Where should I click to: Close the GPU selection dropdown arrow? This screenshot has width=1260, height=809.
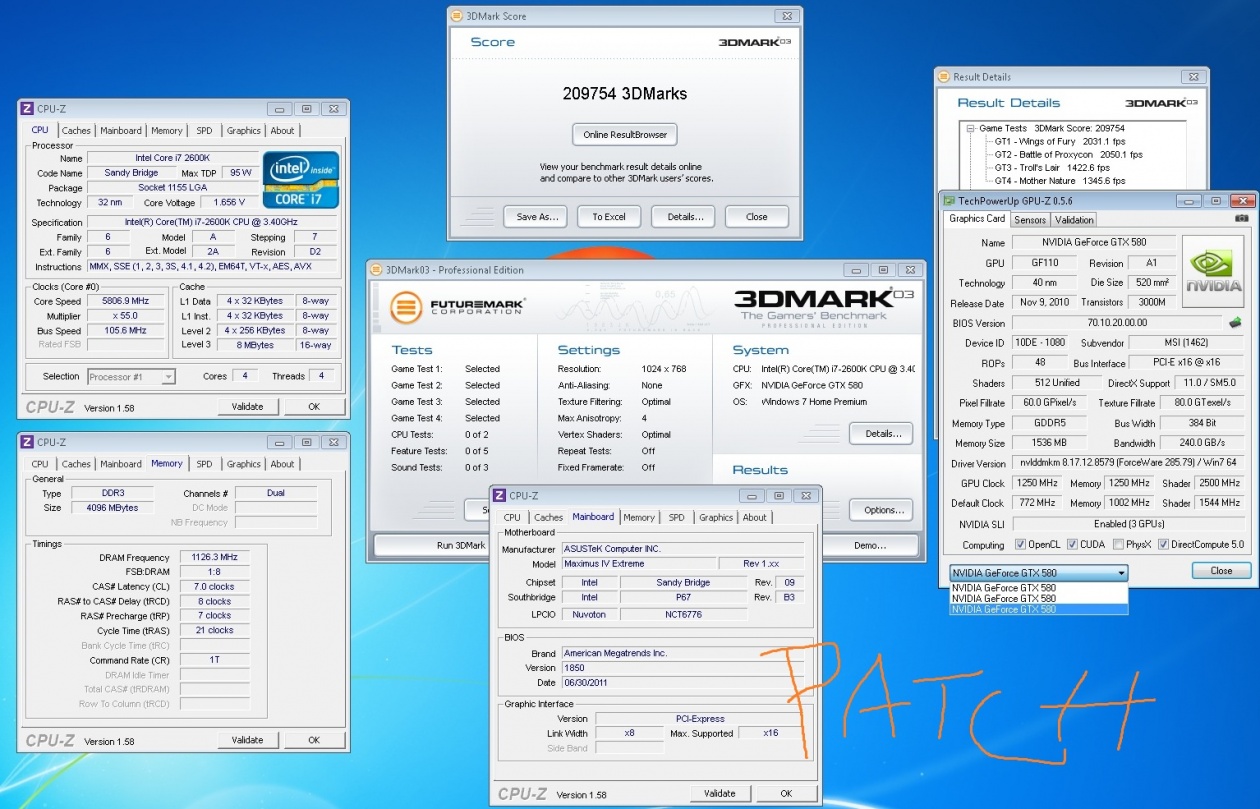pyautogui.click(x=1121, y=573)
